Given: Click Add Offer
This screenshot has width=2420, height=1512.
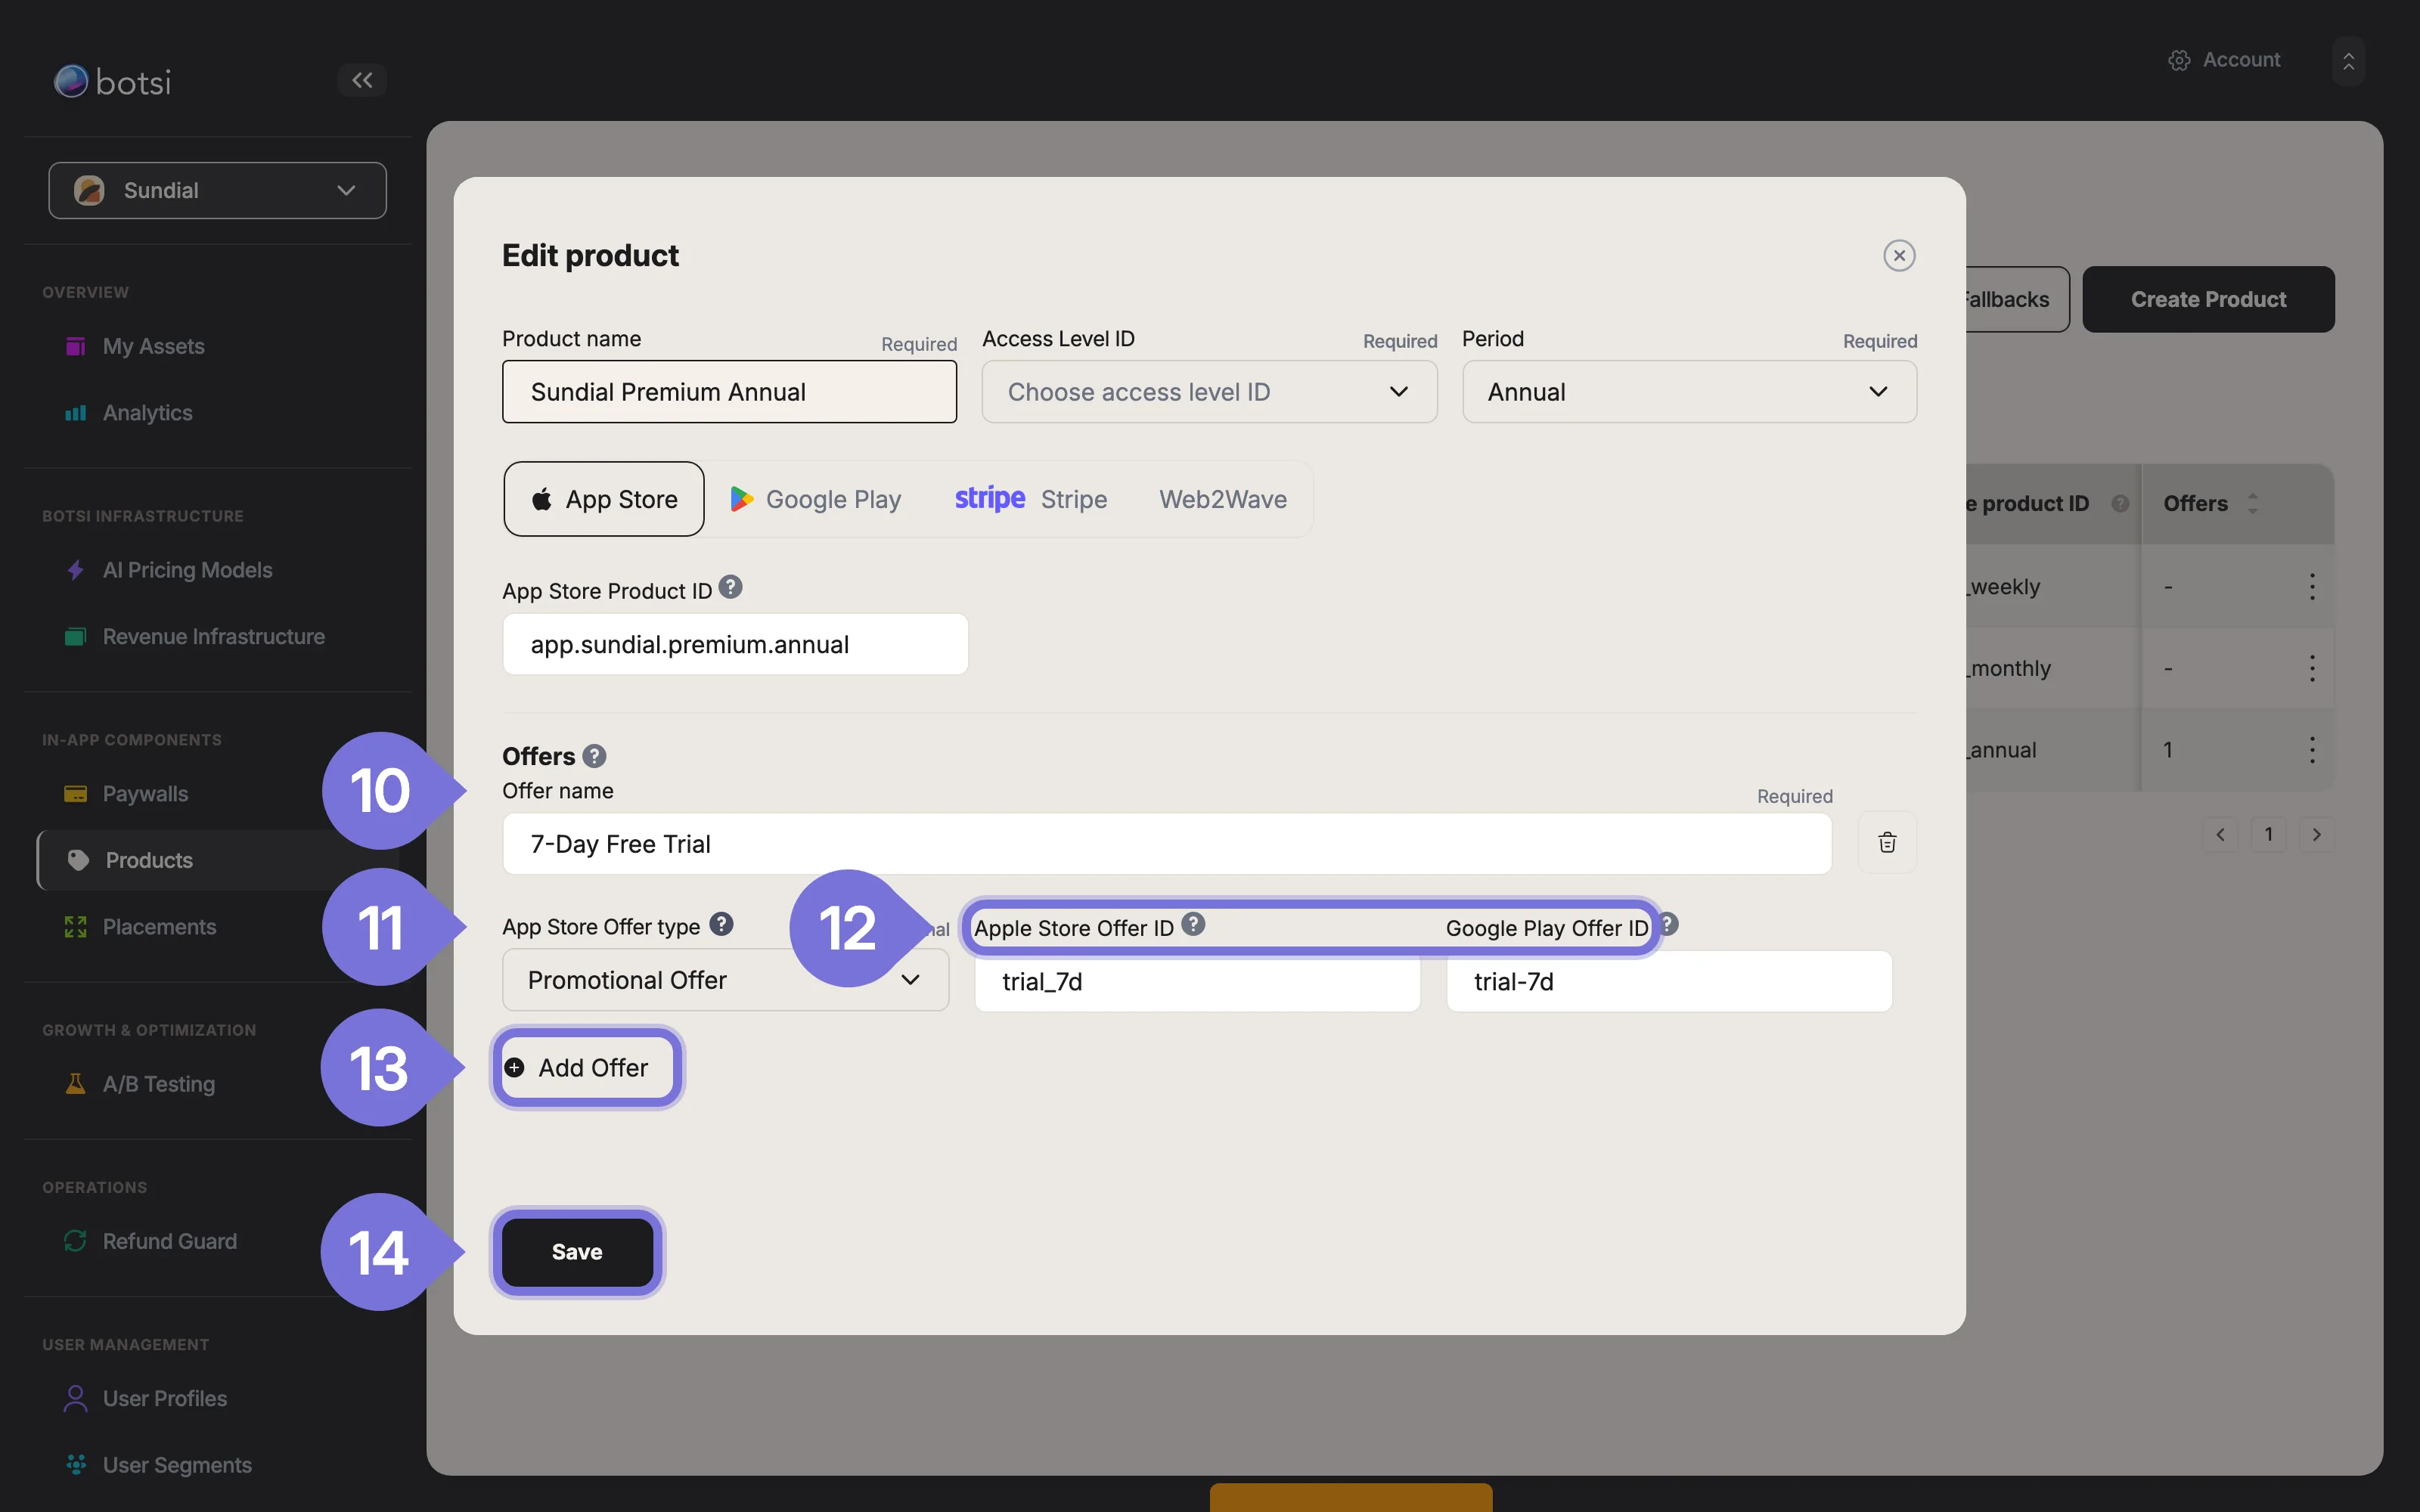Looking at the screenshot, I should (x=587, y=1068).
